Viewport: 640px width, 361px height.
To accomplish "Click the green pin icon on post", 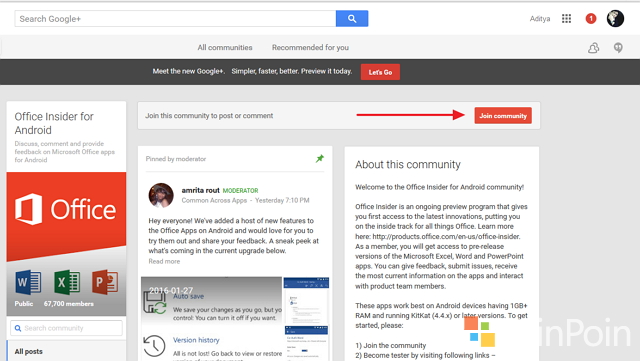I will click(x=320, y=158).
